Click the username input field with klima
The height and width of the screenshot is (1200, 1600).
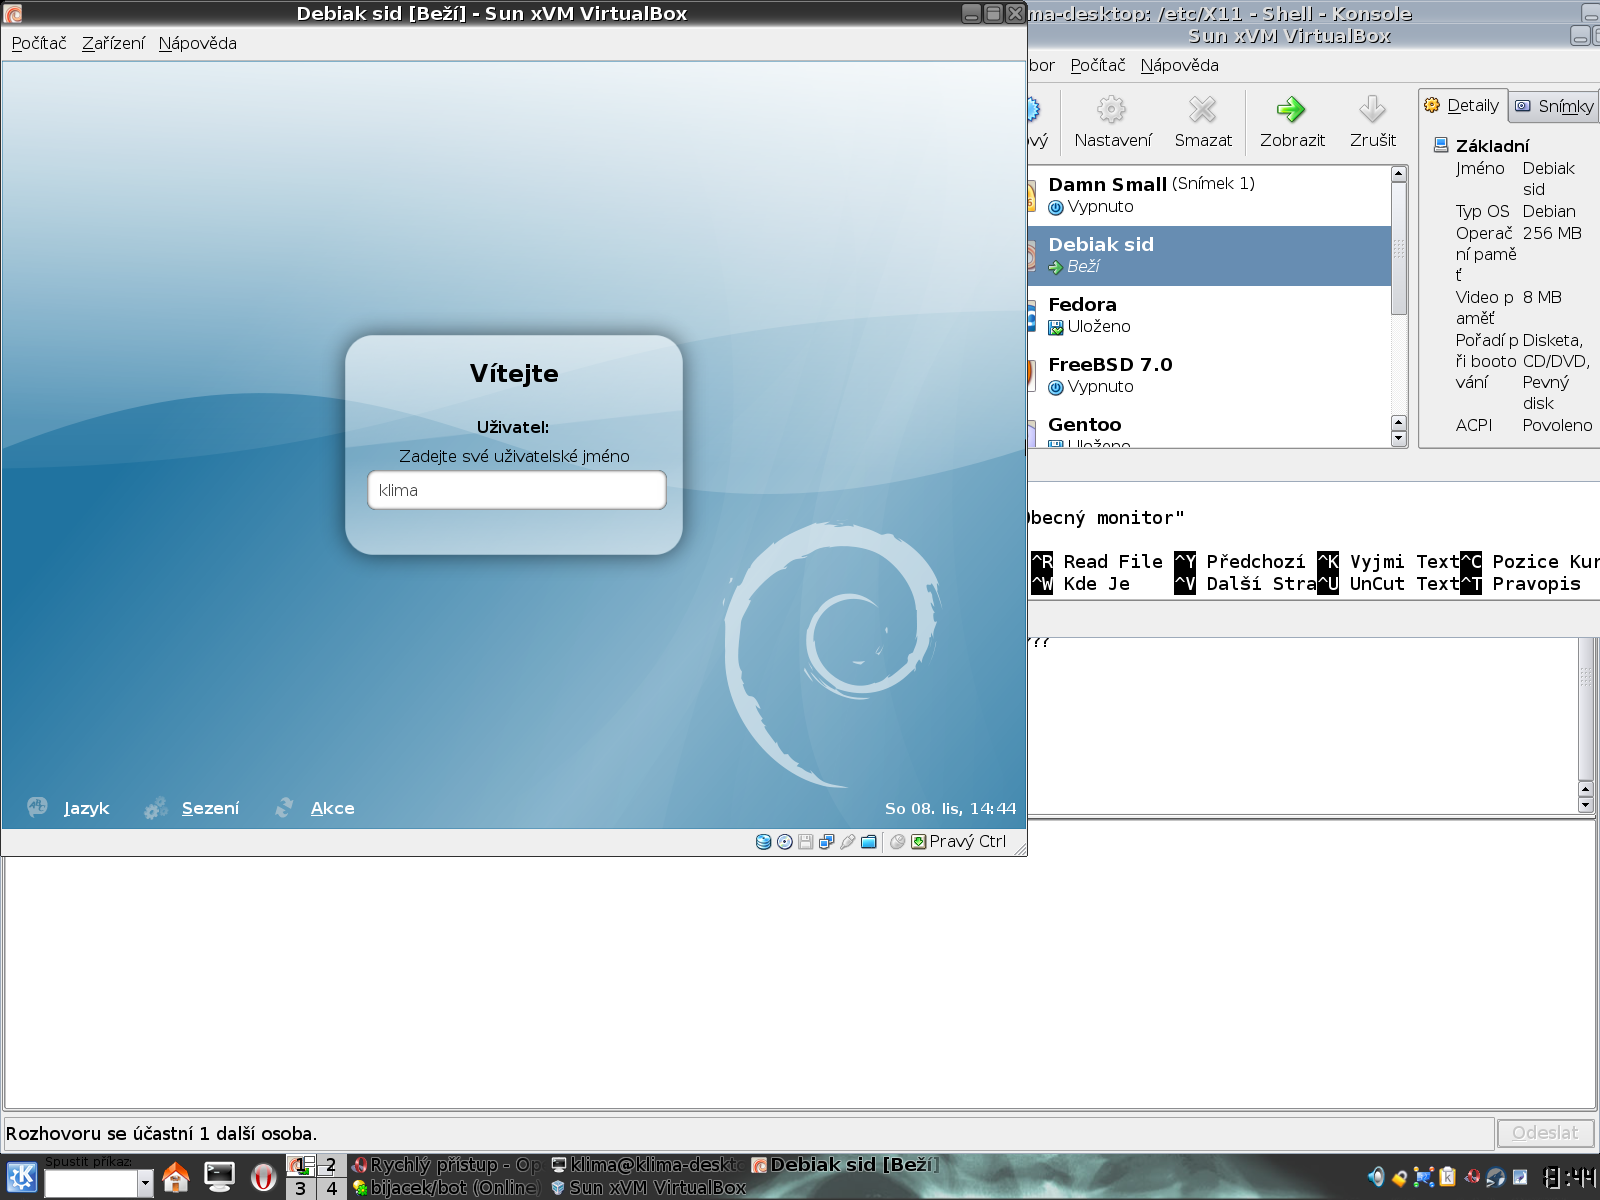click(x=517, y=490)
